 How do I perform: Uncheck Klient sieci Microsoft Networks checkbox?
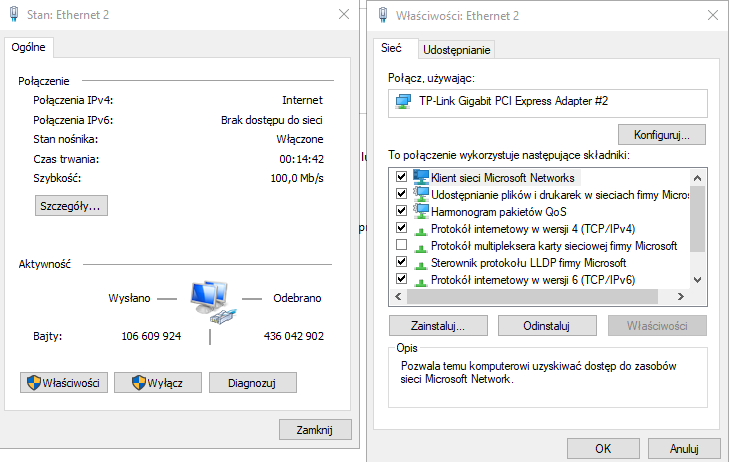[402, 177]
